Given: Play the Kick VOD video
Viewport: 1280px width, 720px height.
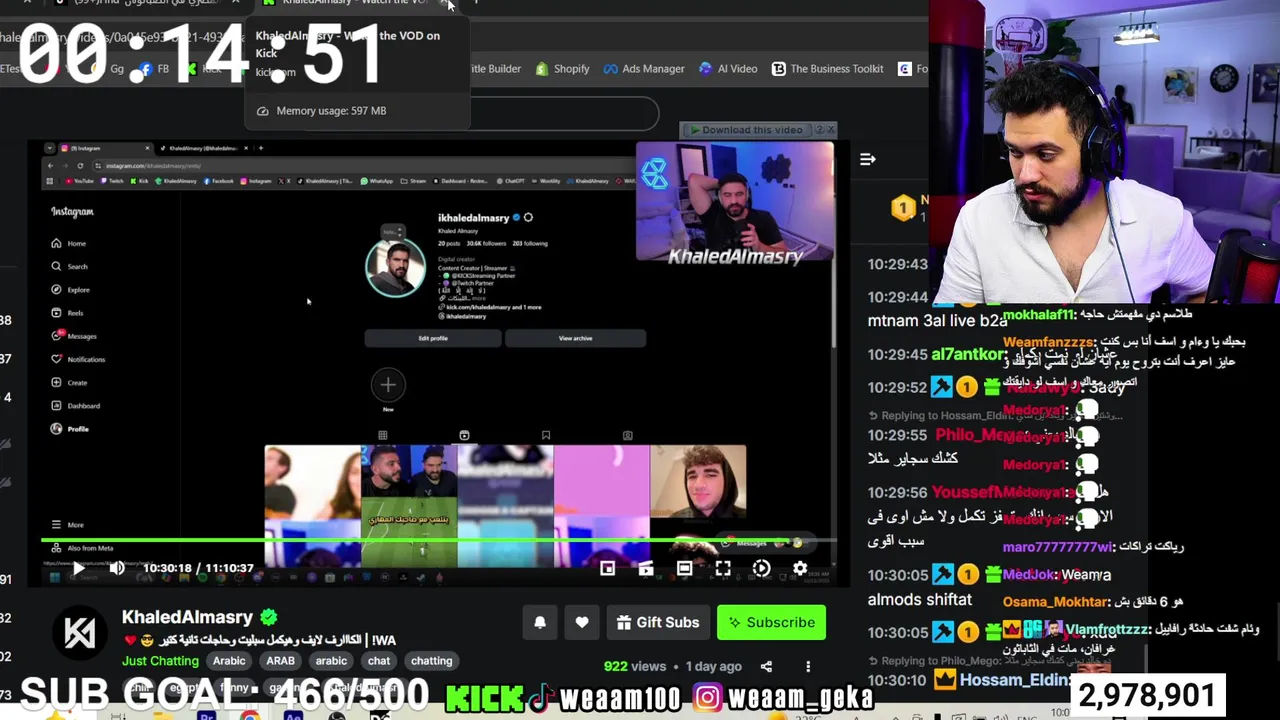Looking at the screenshot, I should pyautogui.click(x=78, y=568).
